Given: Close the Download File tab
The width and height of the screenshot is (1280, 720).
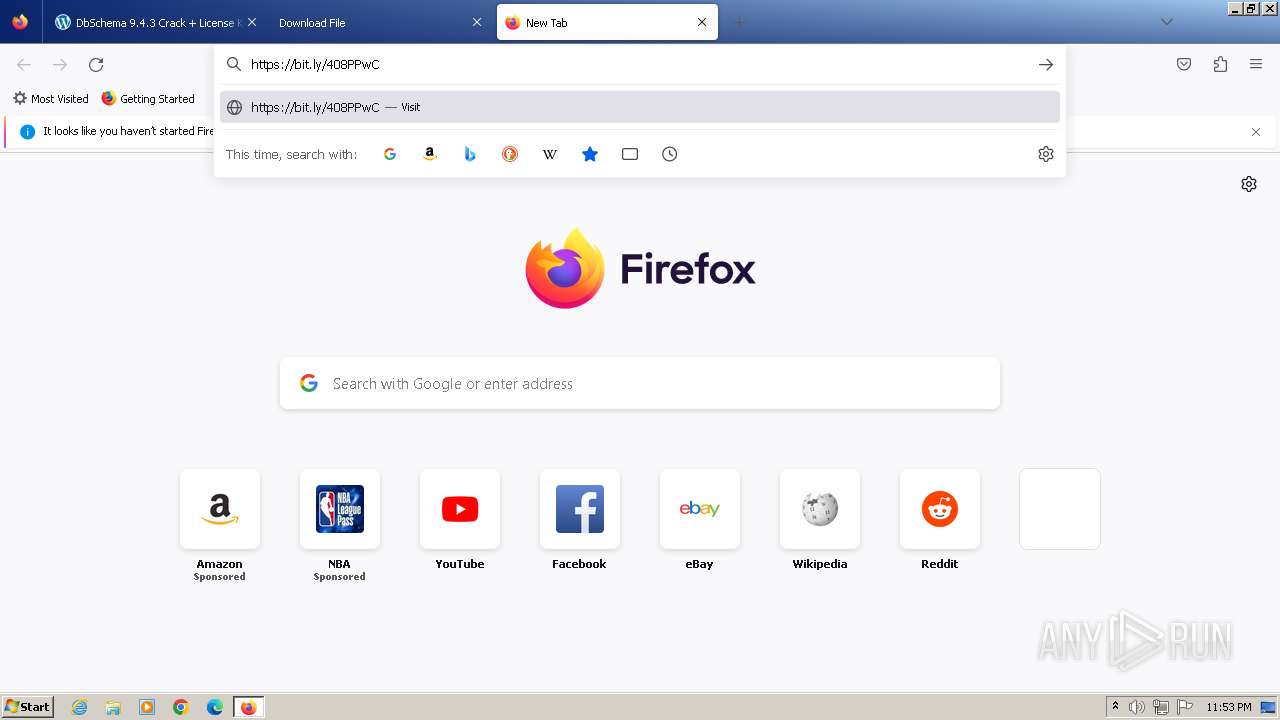Looking at the screenshot, I should coord(477,22).
